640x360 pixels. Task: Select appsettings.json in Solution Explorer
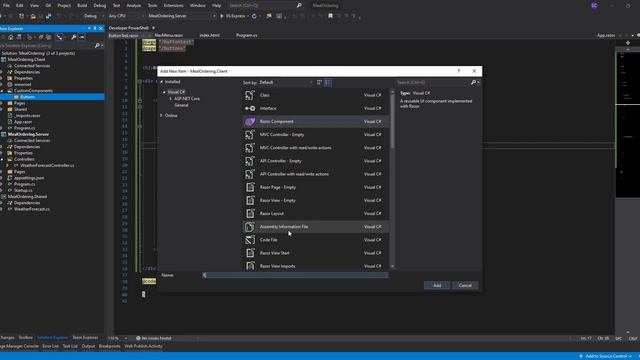(x=29, y=178)
